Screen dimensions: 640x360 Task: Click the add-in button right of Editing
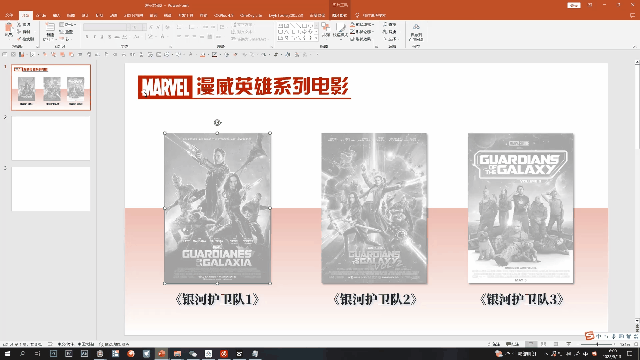[416, 32]
